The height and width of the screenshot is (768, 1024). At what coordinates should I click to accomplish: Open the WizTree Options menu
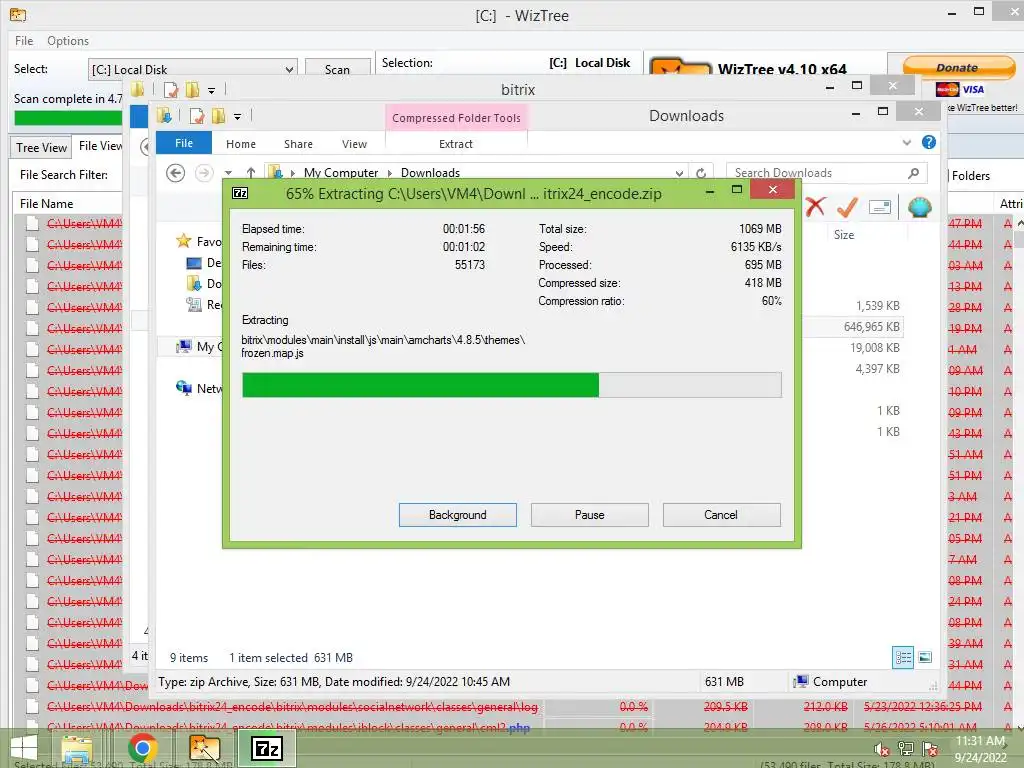point(68,40)
